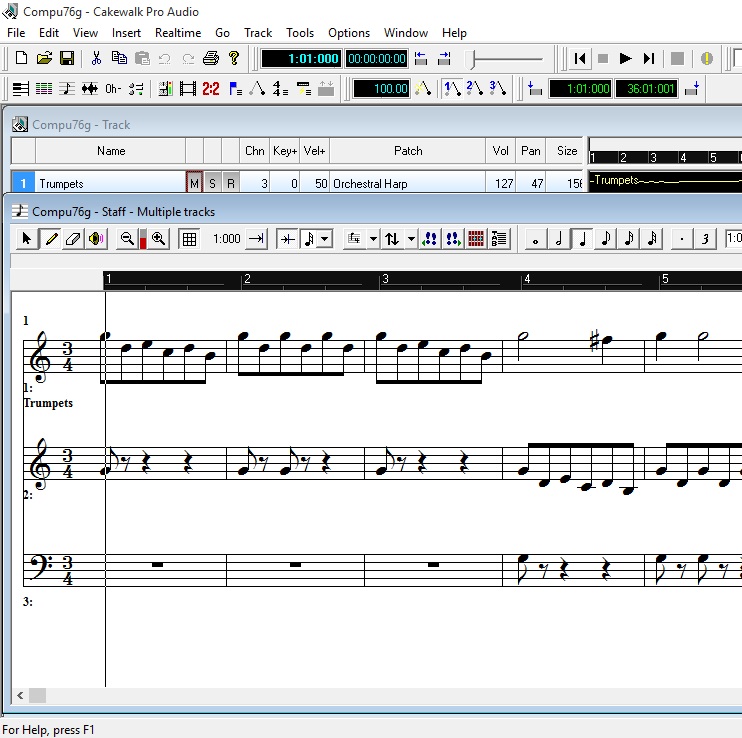This screenshot has height=738, width=742.
Task: Expand the layout dropdown in Staff toolbar
Action: pos(373,239)
